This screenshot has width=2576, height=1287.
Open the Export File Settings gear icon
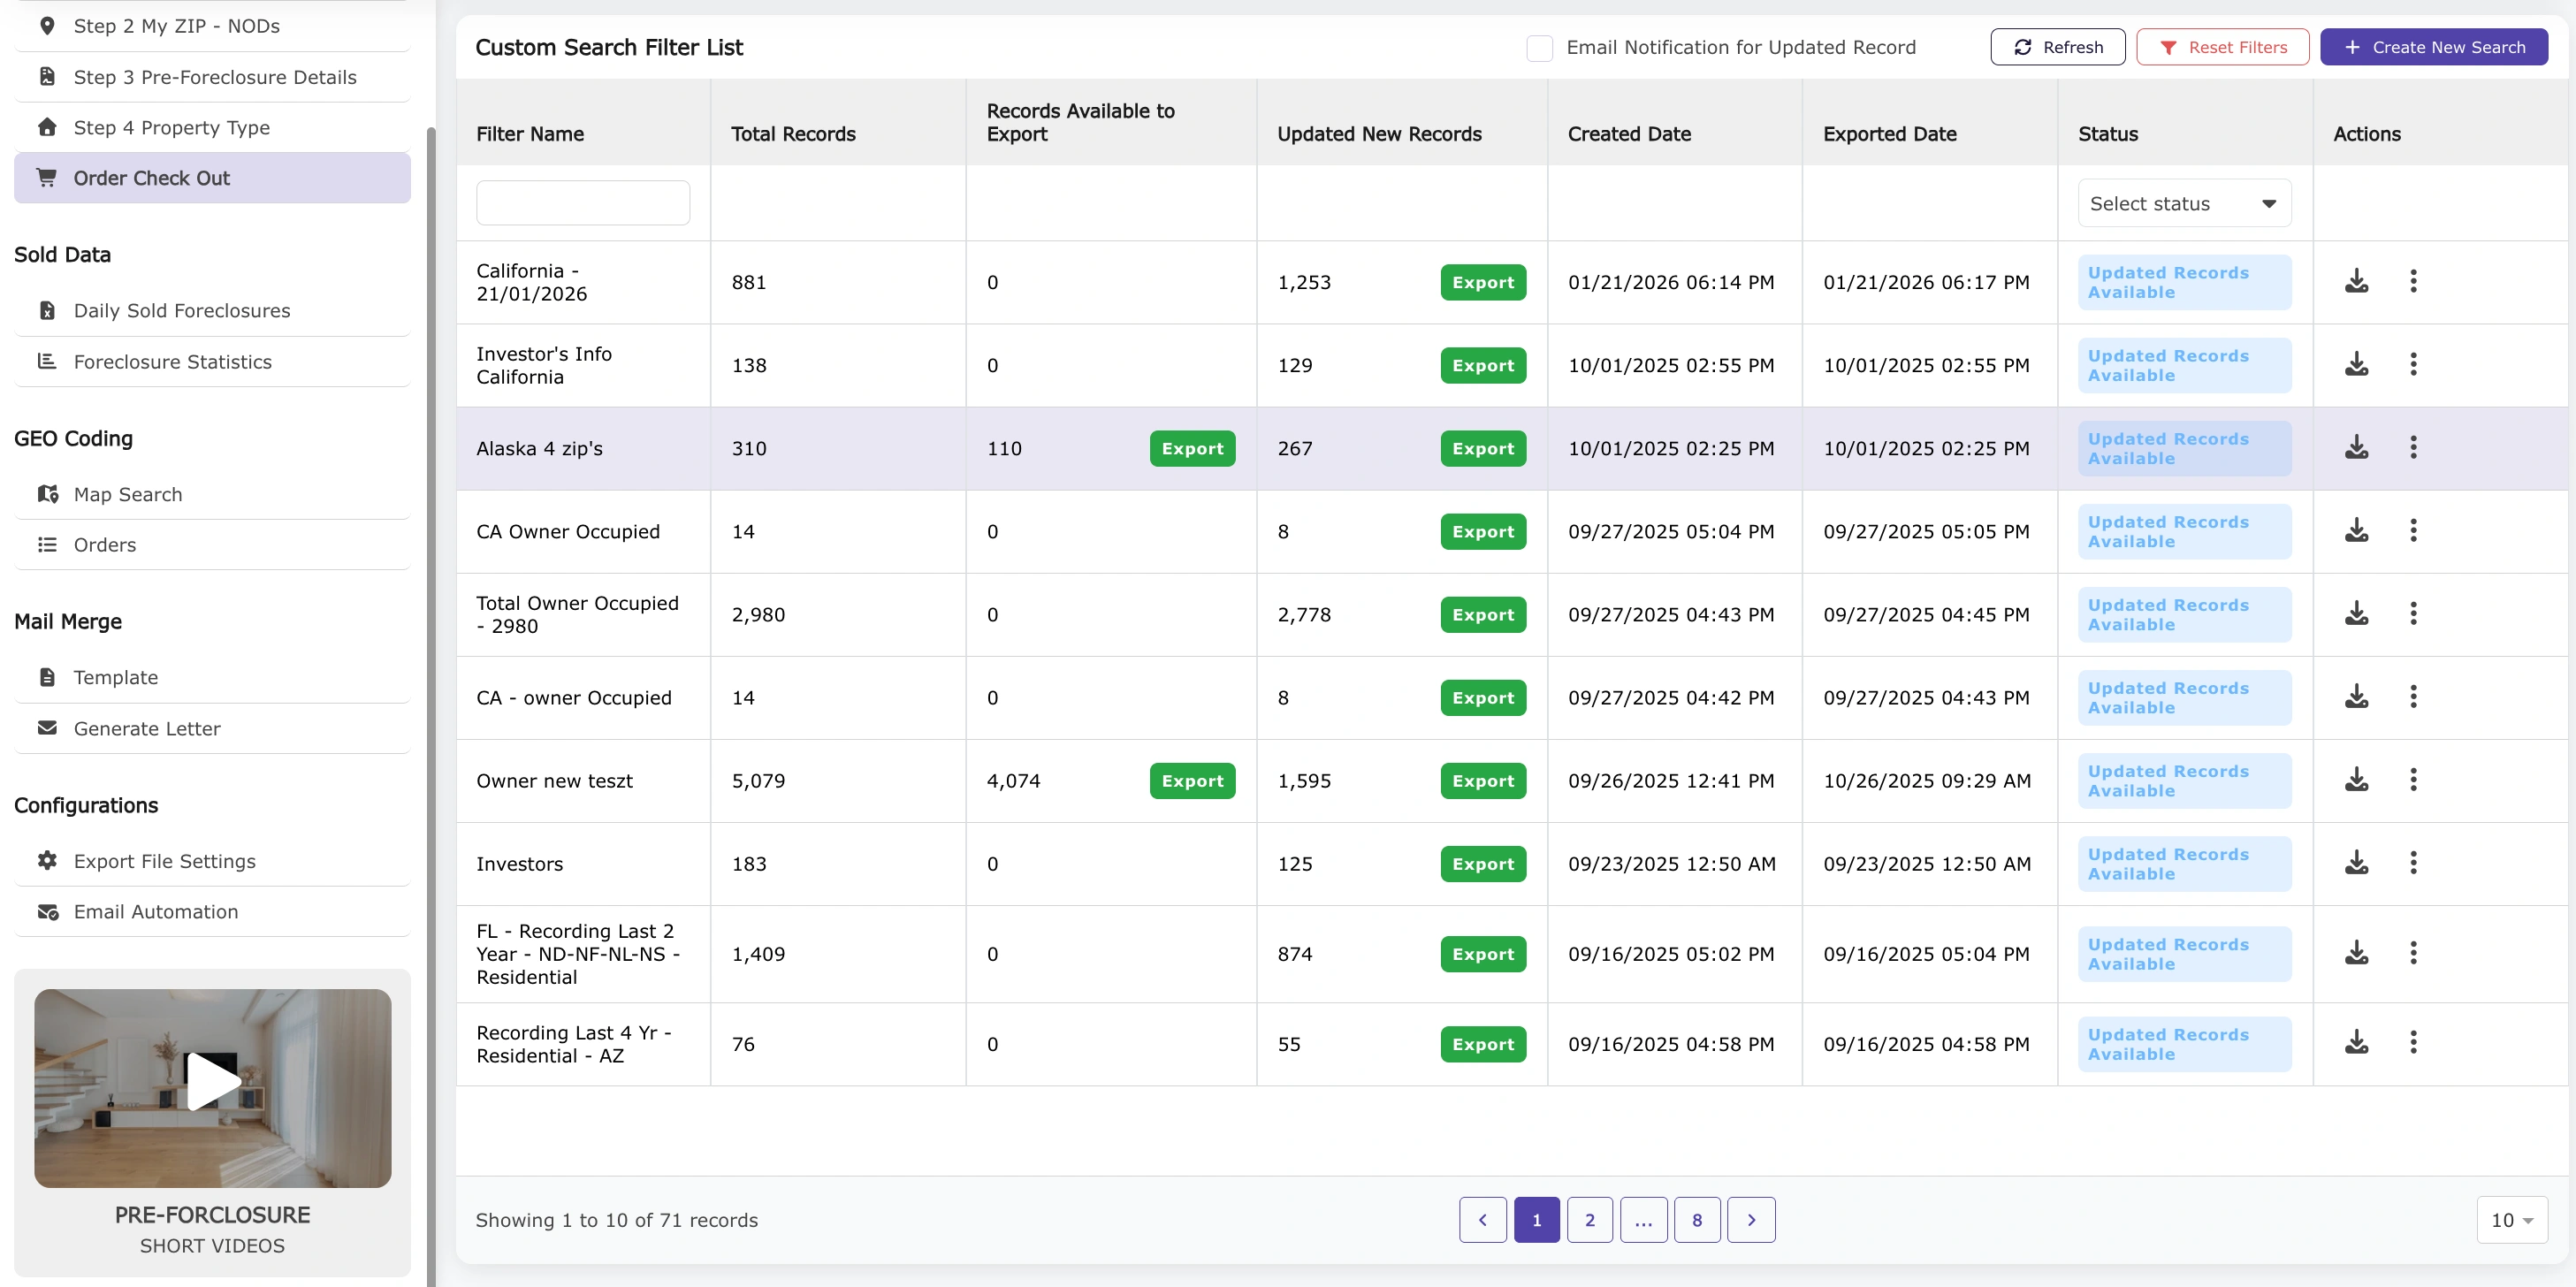click(x=47, y=860)
